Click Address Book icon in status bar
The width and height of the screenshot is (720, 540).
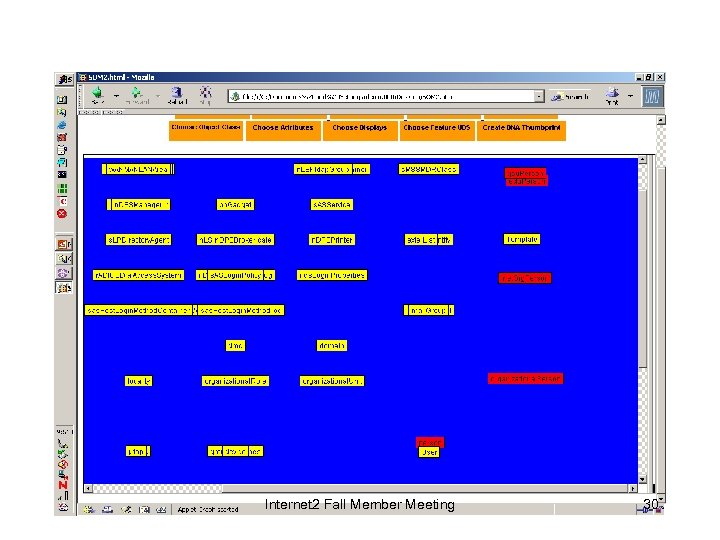[x=144, y=509]
